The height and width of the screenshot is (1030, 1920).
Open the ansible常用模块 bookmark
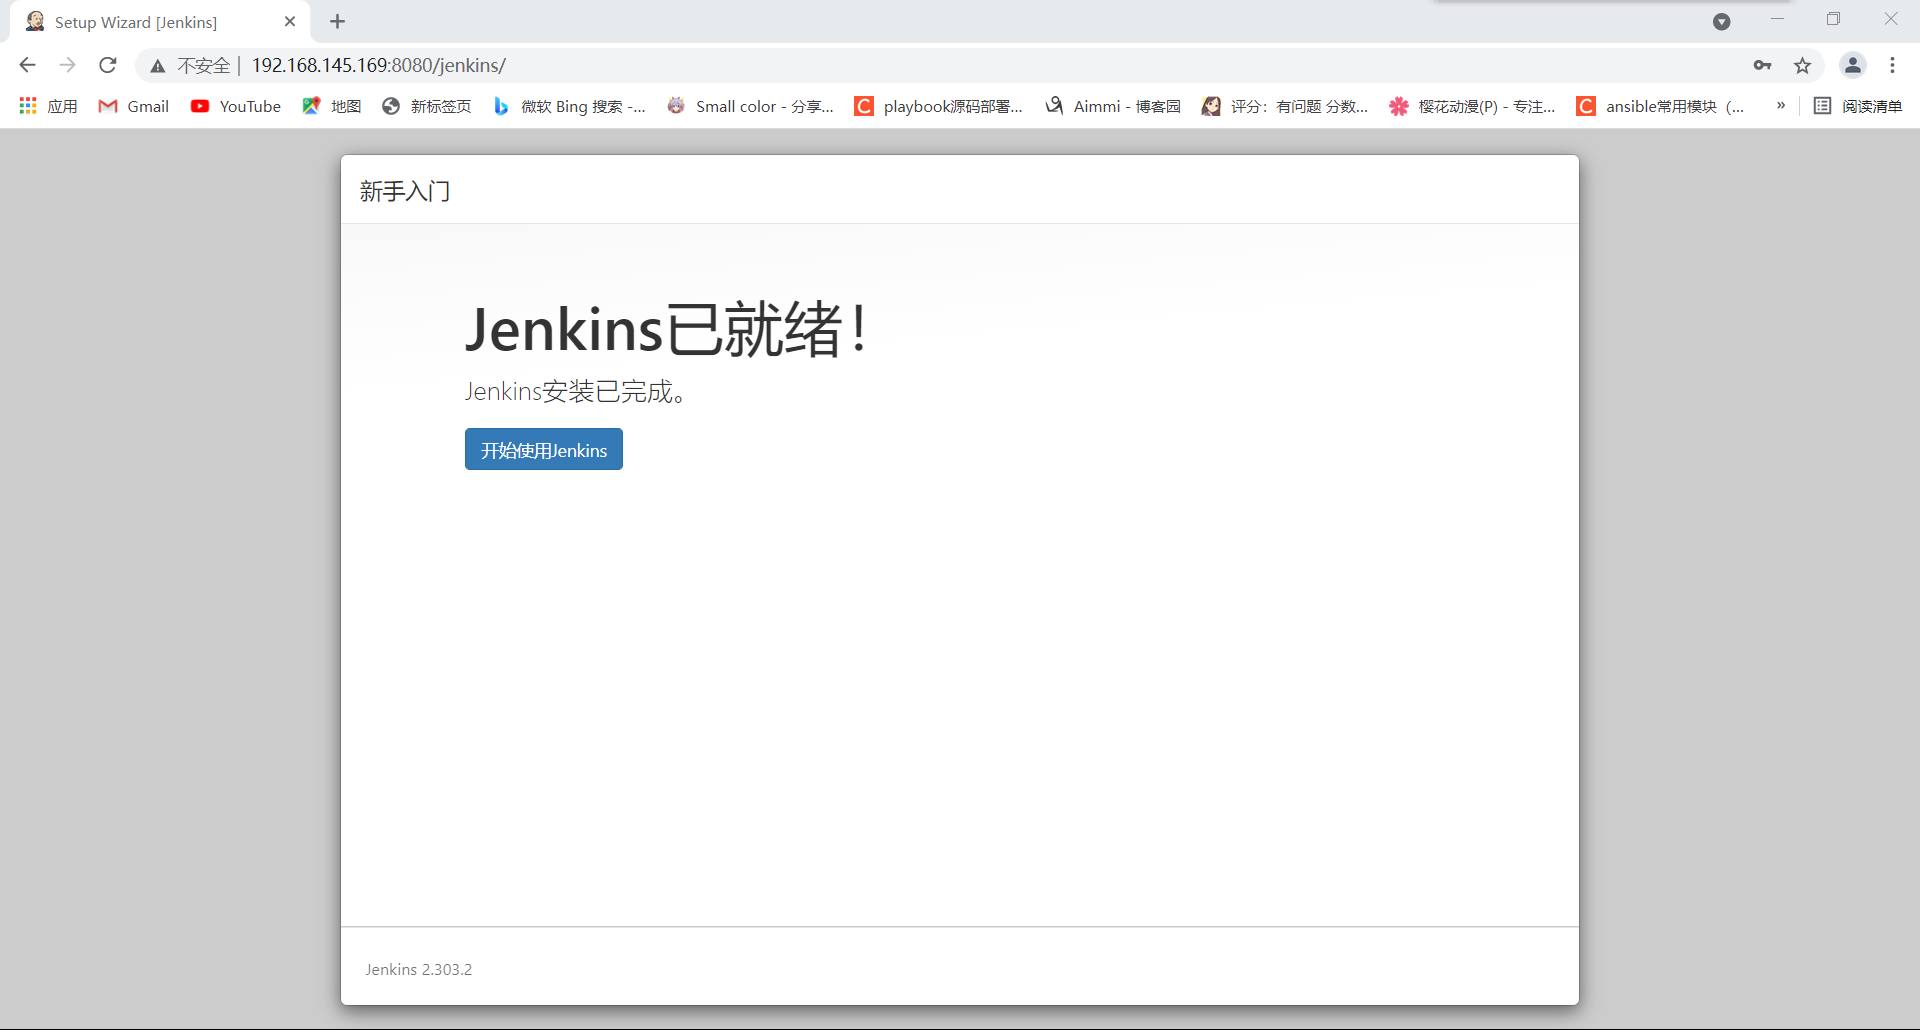click(x=1661, y=106)
